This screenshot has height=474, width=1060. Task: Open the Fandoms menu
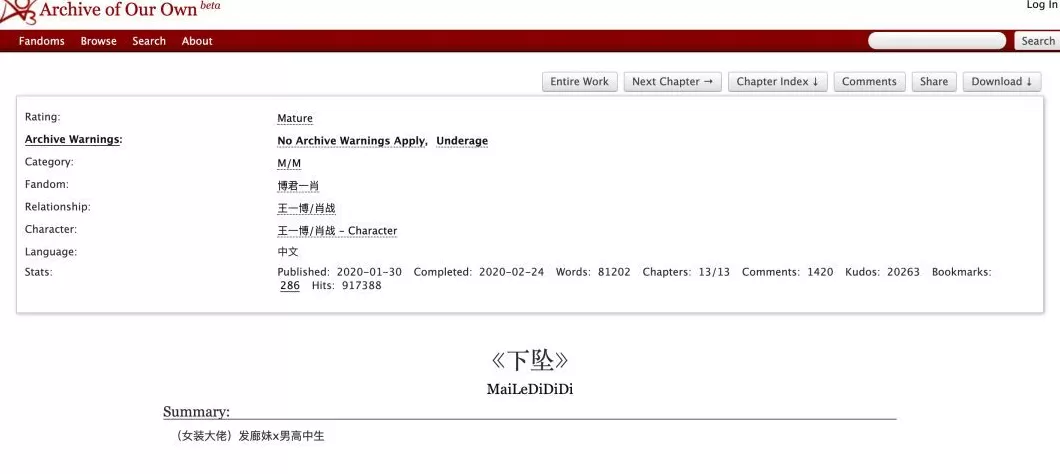(41, 41)
